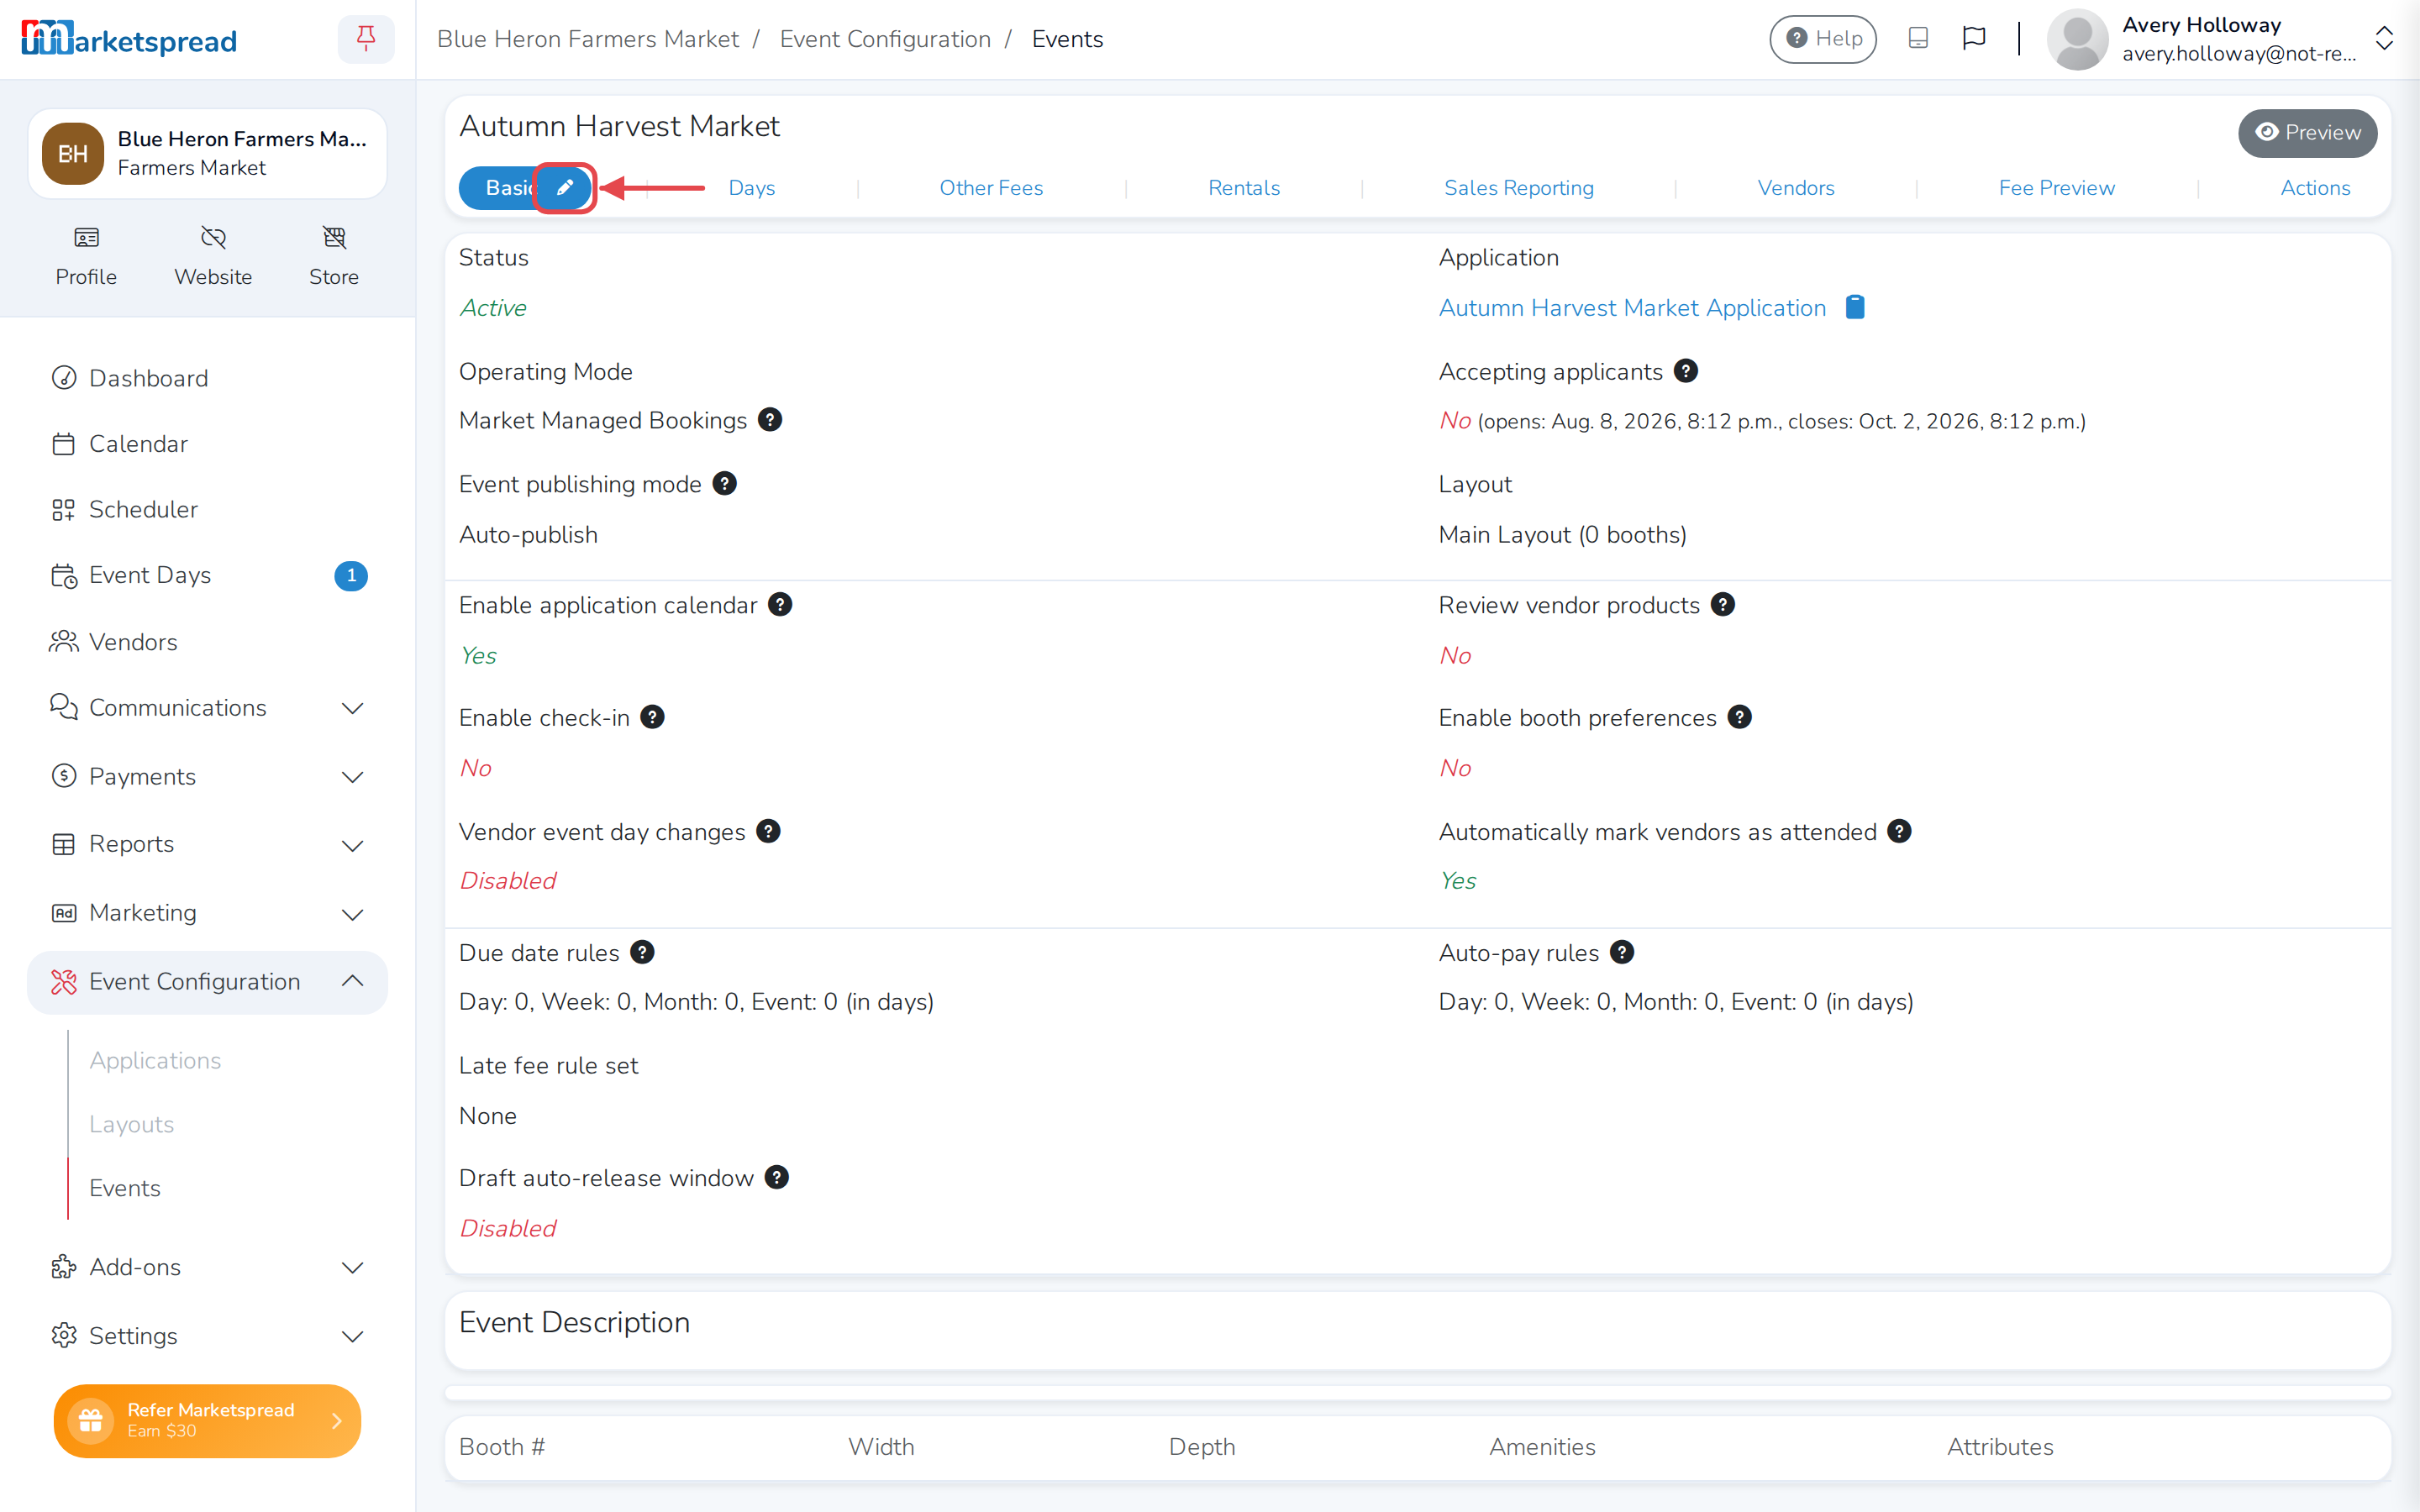Viewport: 2420px width, 1512px height.
Task: Go to Event Days in sidebar
Action: pyautogui.click(x=208, y=576)
